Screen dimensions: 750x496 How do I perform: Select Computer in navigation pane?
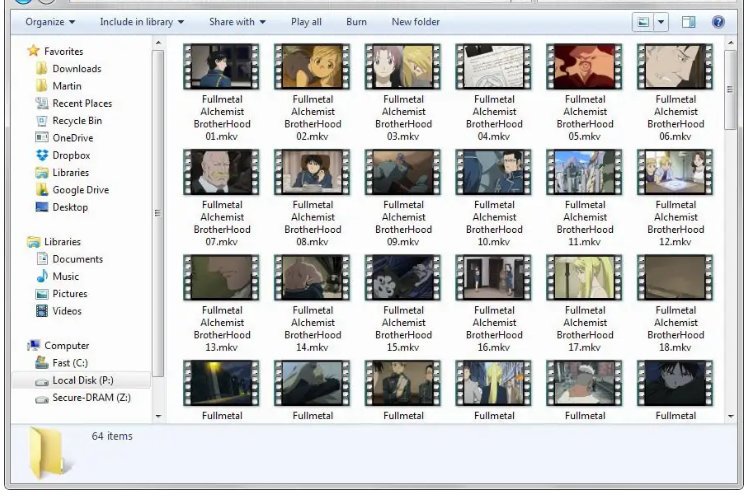66,345
